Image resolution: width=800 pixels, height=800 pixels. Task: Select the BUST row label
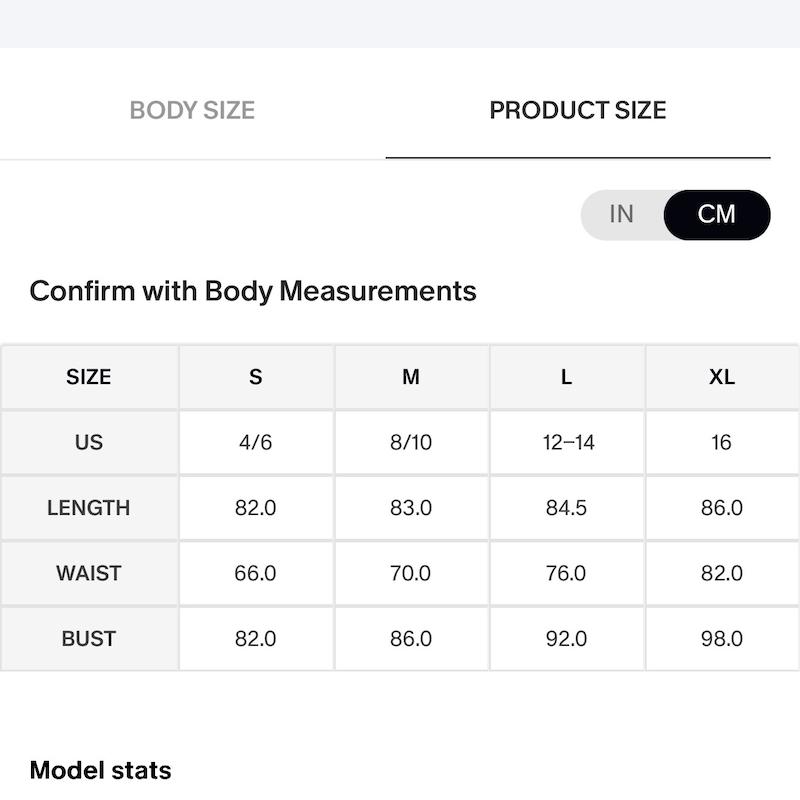[89, 638]
